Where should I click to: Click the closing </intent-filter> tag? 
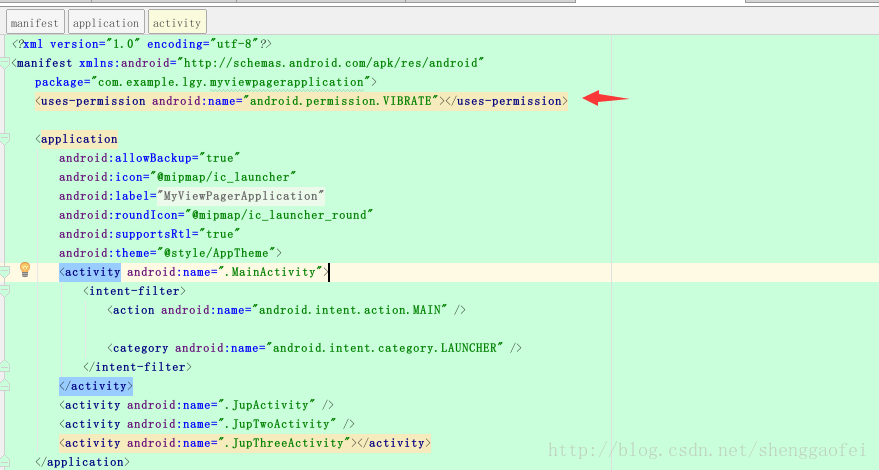137,367
